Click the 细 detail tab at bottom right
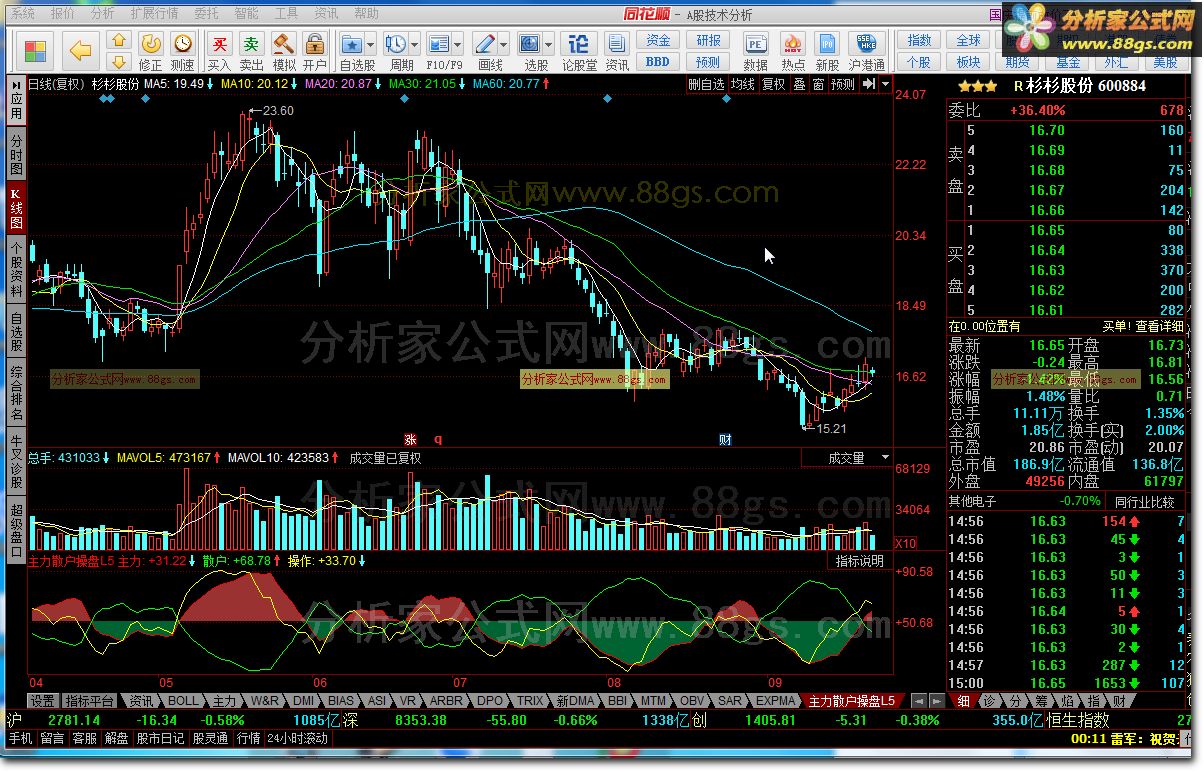This screenshot has width=1204, height=771. click(962, 701)
